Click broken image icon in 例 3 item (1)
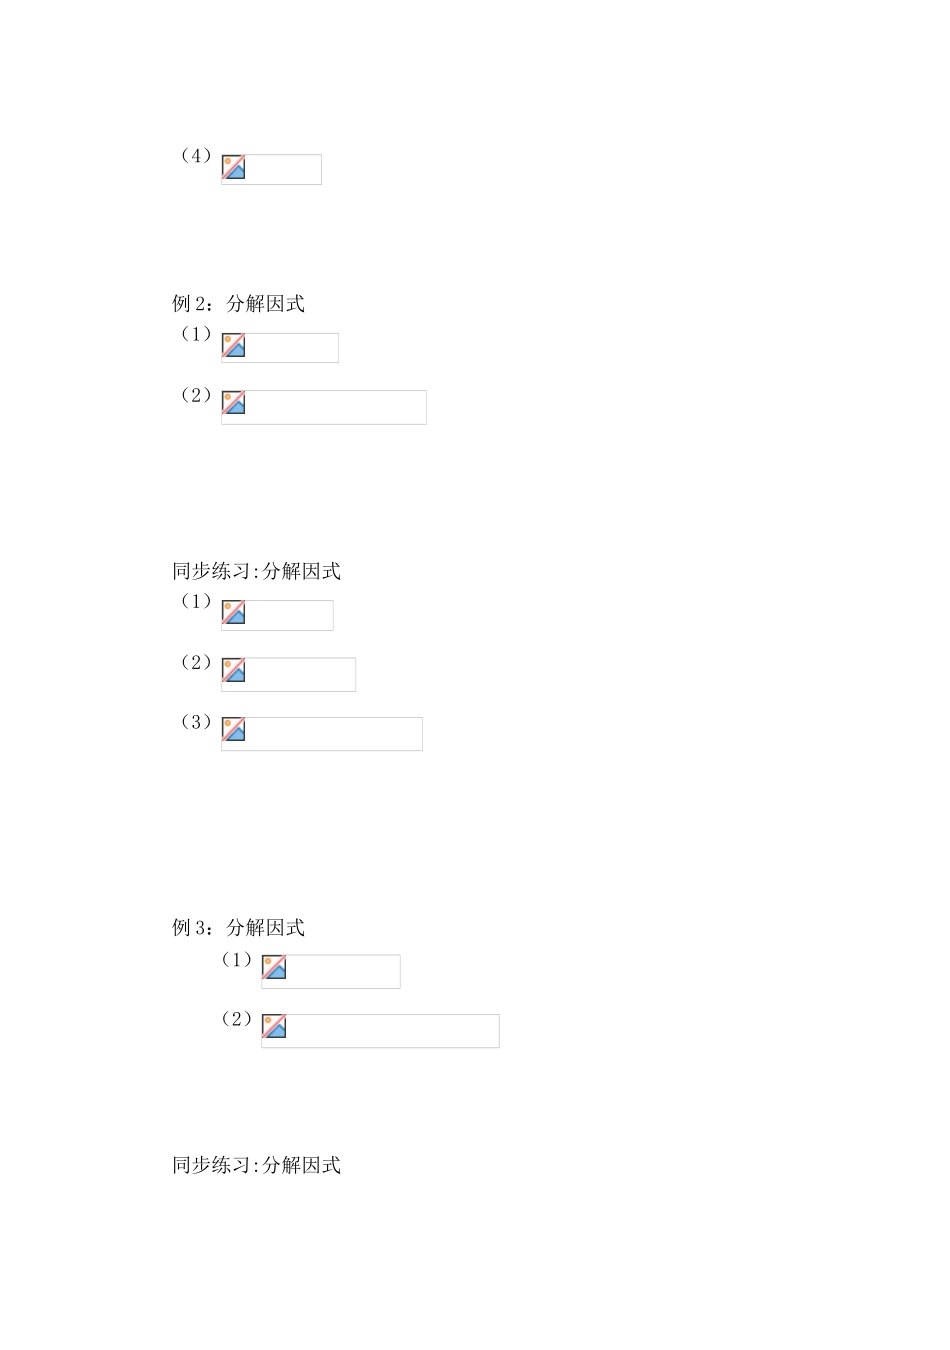Image resolution: width=950 pixels, height=1350 pixels. (274, 968)
